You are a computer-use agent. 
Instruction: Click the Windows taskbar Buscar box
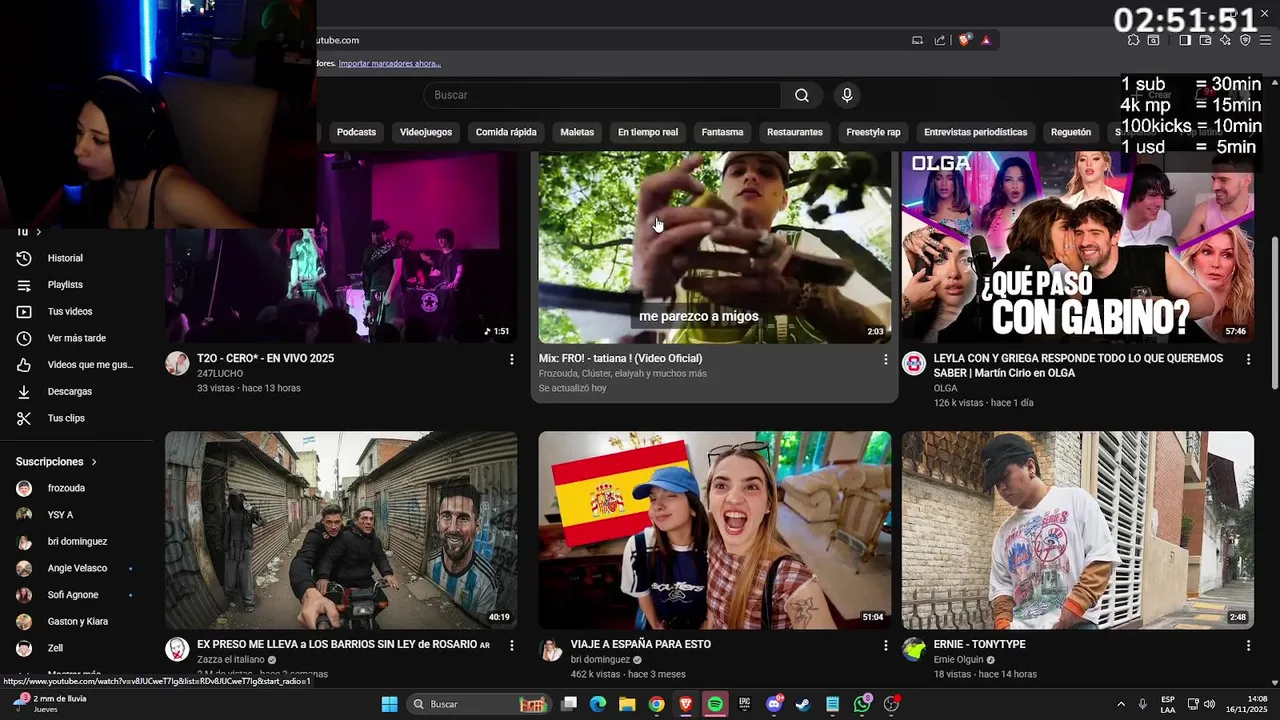[480, 704]
